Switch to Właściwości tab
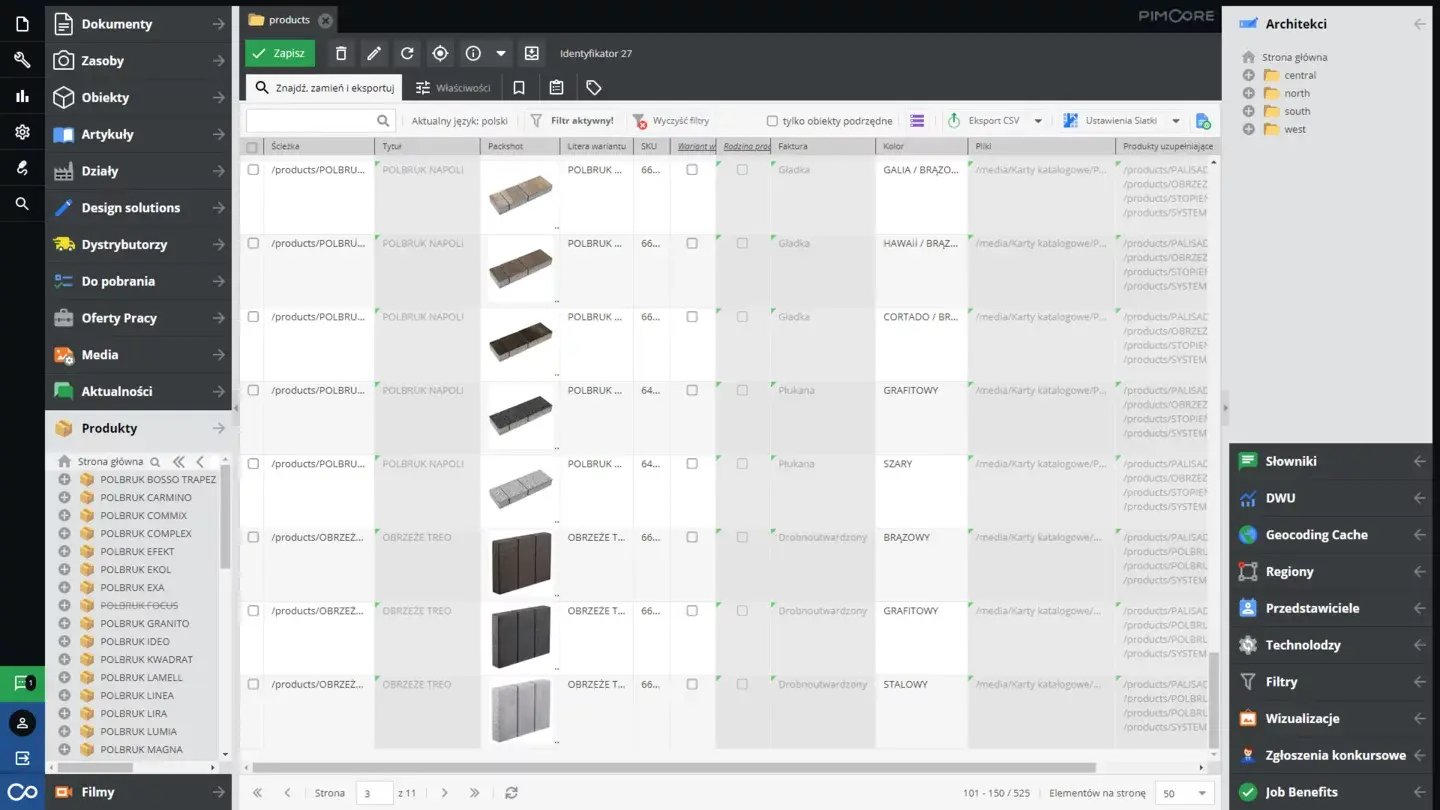1440x810 pixels. pos(452,88)
